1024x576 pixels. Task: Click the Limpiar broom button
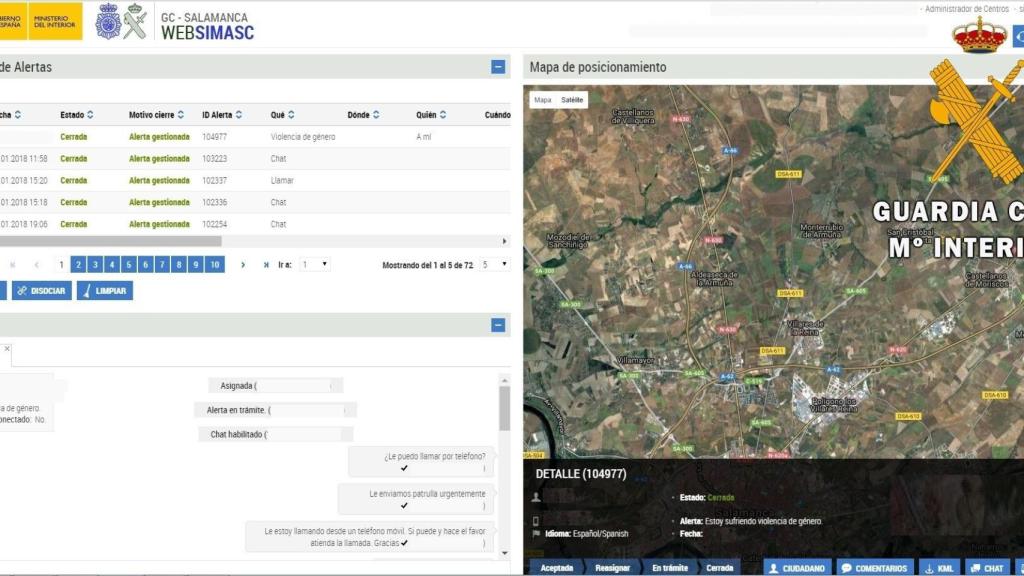(x=104, y=291)
